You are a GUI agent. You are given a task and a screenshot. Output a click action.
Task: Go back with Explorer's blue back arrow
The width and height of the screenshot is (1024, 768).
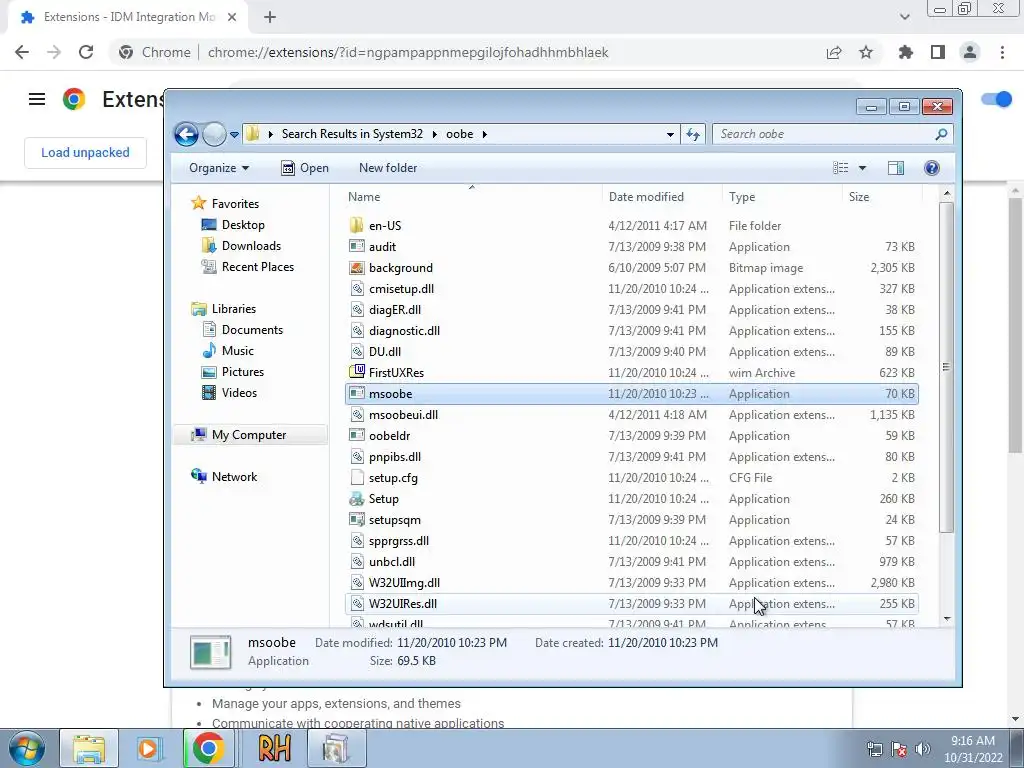click(x=187, y=135)
